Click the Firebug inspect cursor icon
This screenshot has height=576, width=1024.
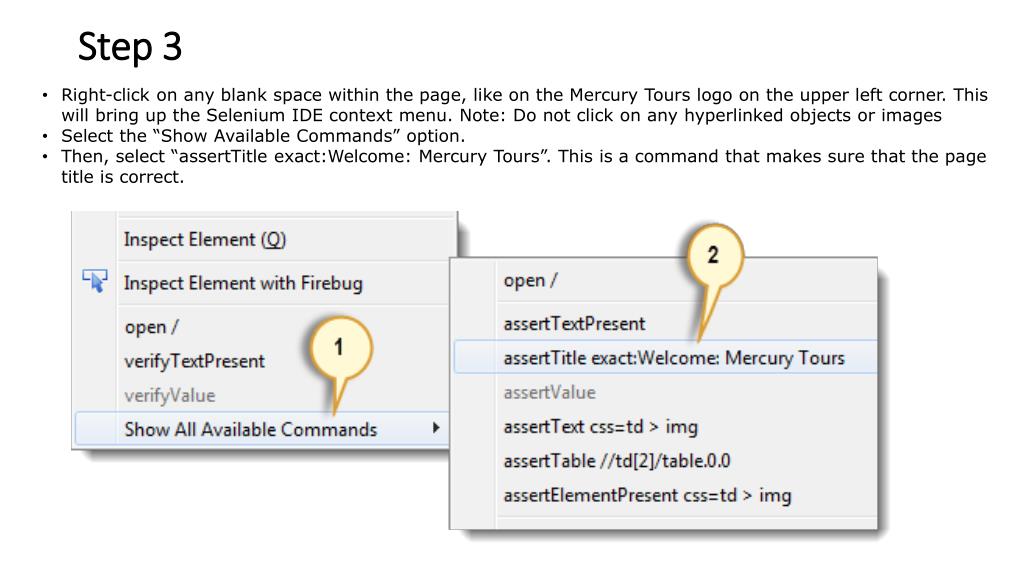pos(95,281)
